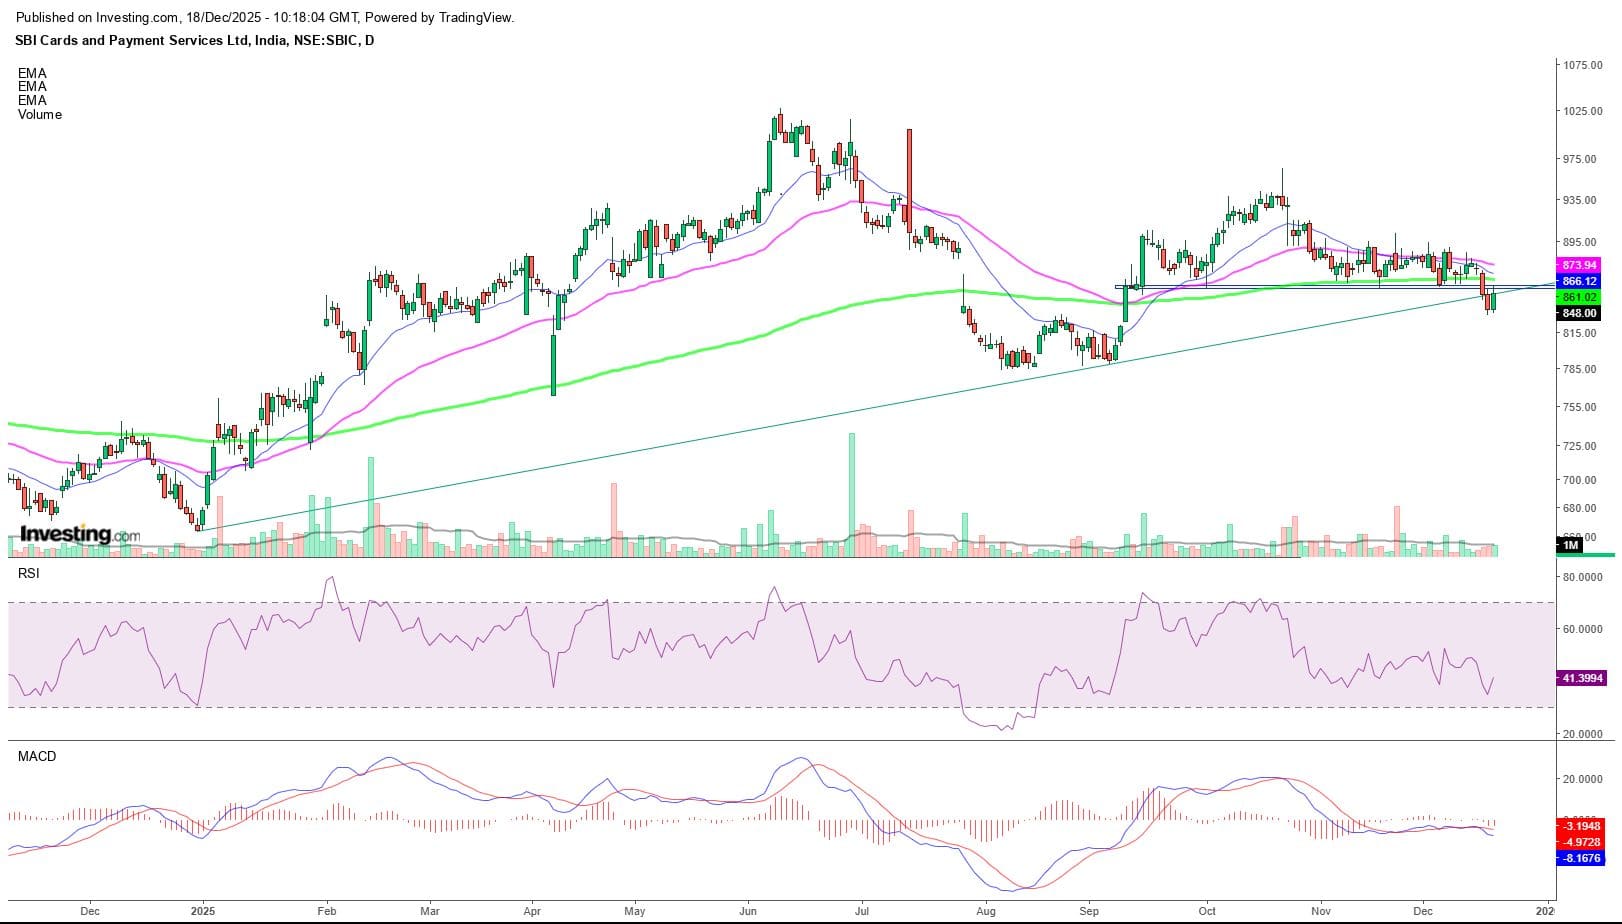Click the 2025 year label on time axis

[x=203, y=911]
